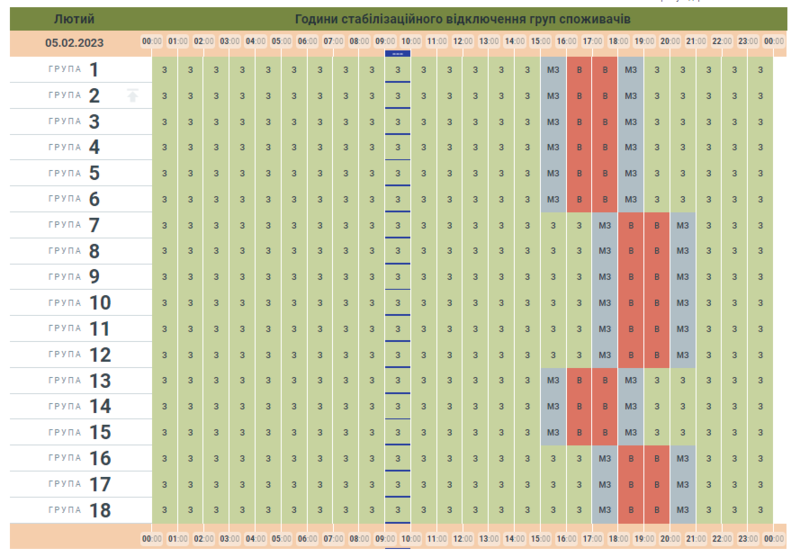The width and height of the screenshot is (800, 557).
Task: Select the 12:00 hour label in top header
Action: pos(462,42)
